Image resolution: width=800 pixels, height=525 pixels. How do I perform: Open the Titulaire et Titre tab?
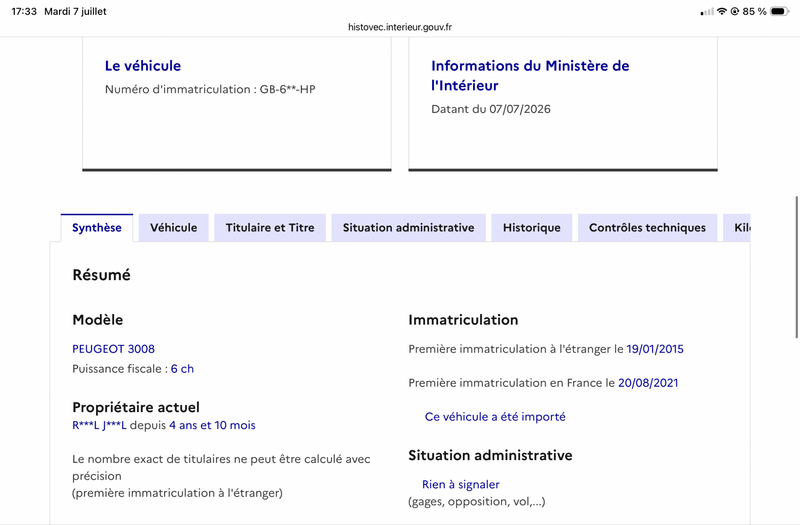pos(270,228)
